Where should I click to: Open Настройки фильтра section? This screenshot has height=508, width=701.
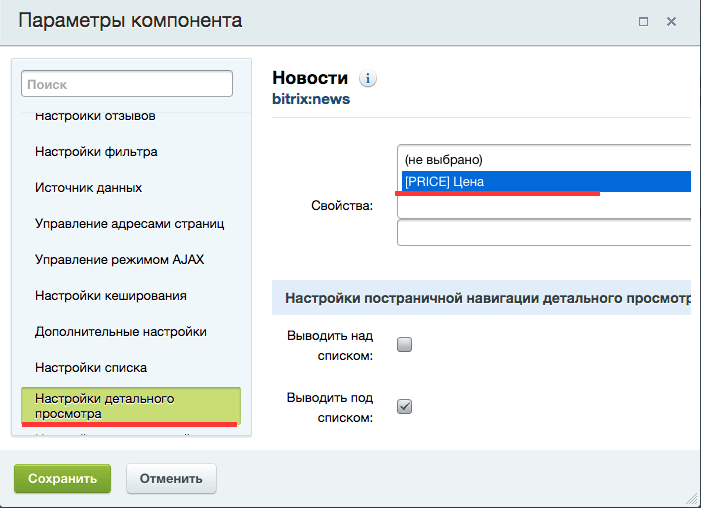click(x=96, y=152)
